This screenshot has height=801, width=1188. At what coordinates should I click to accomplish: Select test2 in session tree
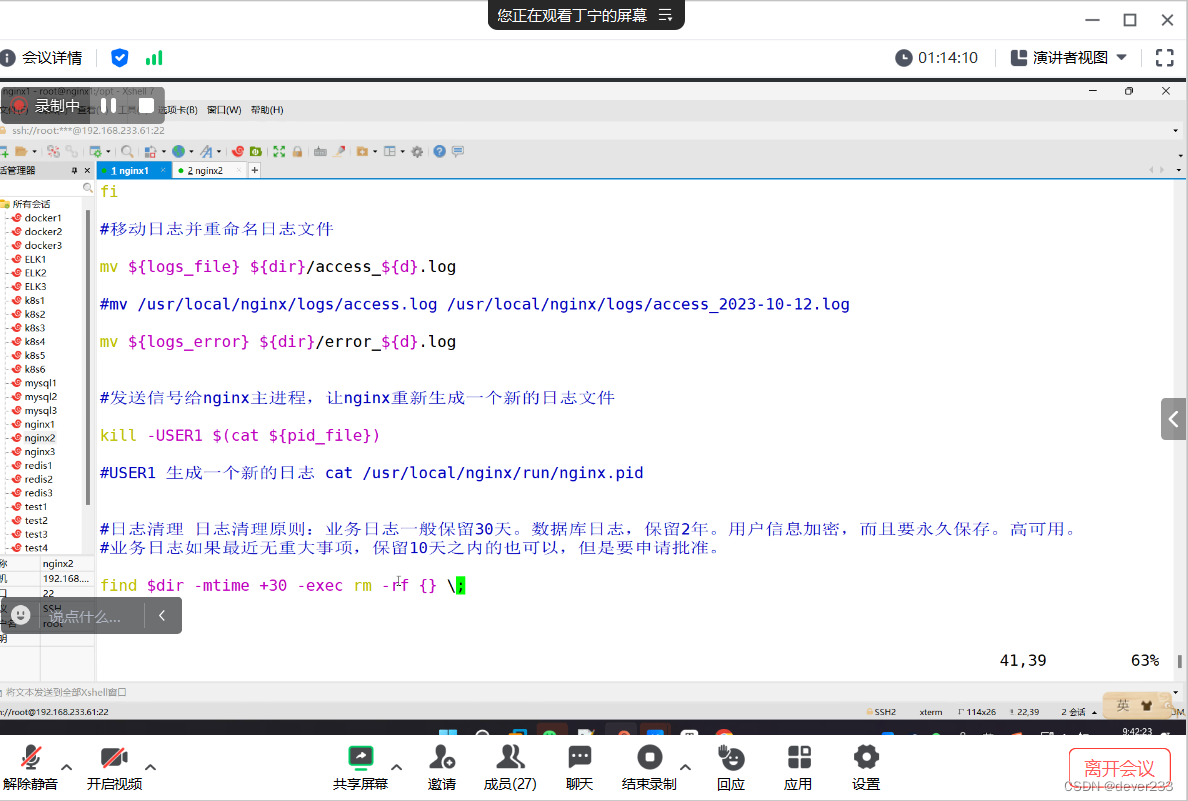click(x=36, y=521)
